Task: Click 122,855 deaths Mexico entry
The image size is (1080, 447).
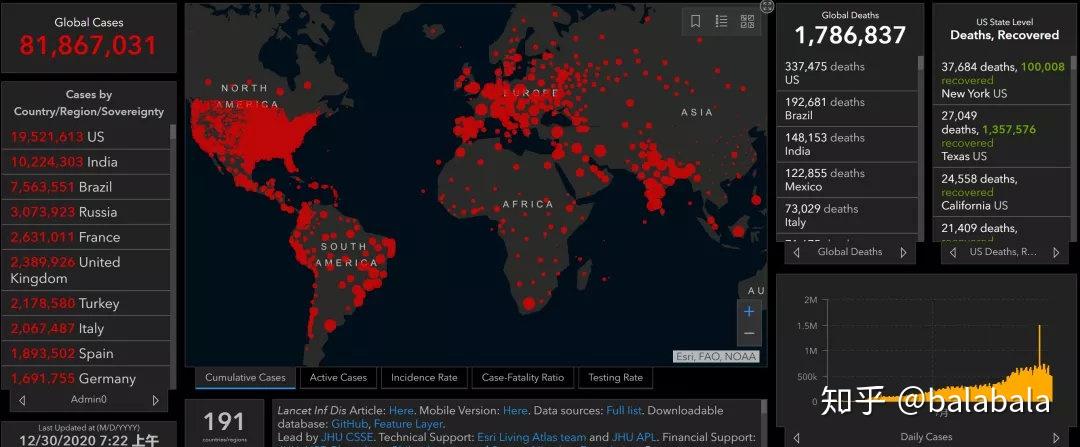Action: click(x=847, y=180)
